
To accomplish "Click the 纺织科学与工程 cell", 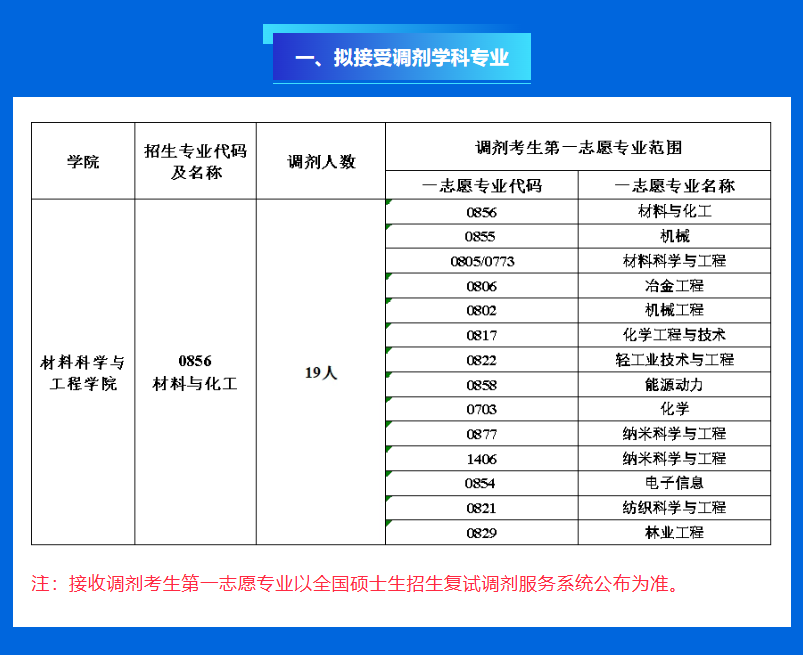I will (x=674, y=508).
